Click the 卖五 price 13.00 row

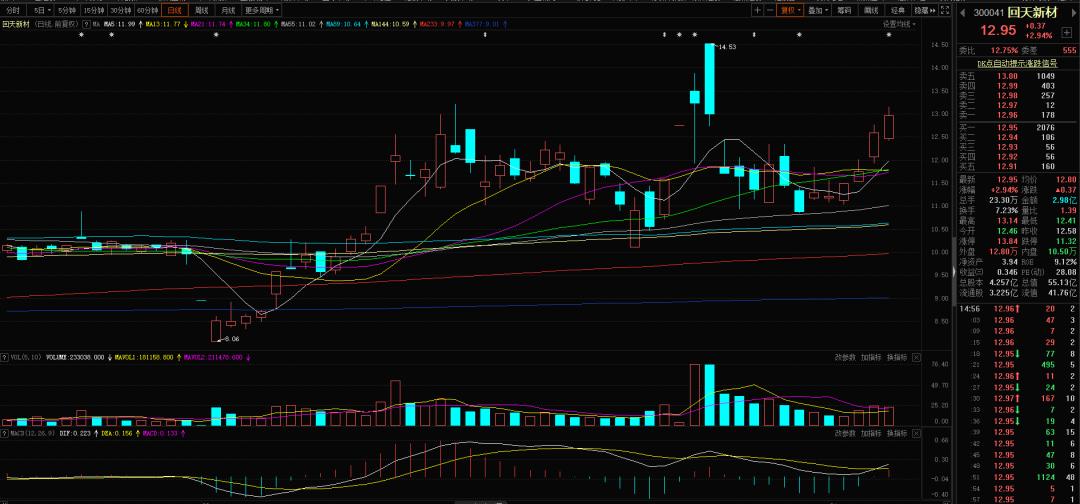click(1017, 76)
